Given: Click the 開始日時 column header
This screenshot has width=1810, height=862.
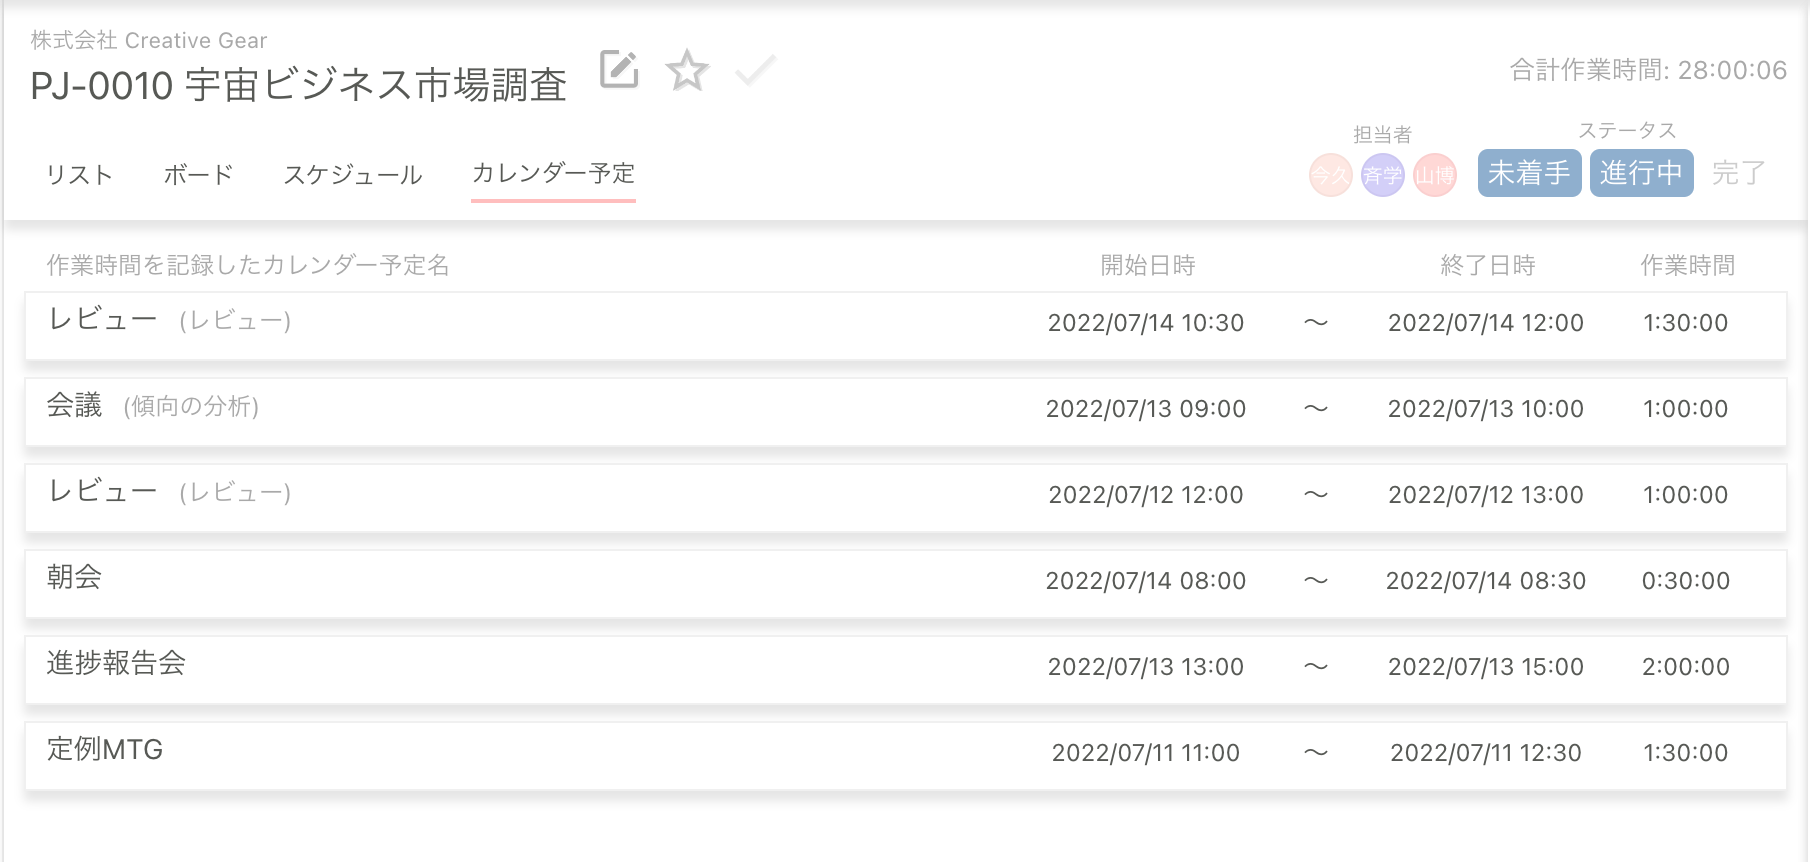Looking at the screenshot, I should (1147, 265).
